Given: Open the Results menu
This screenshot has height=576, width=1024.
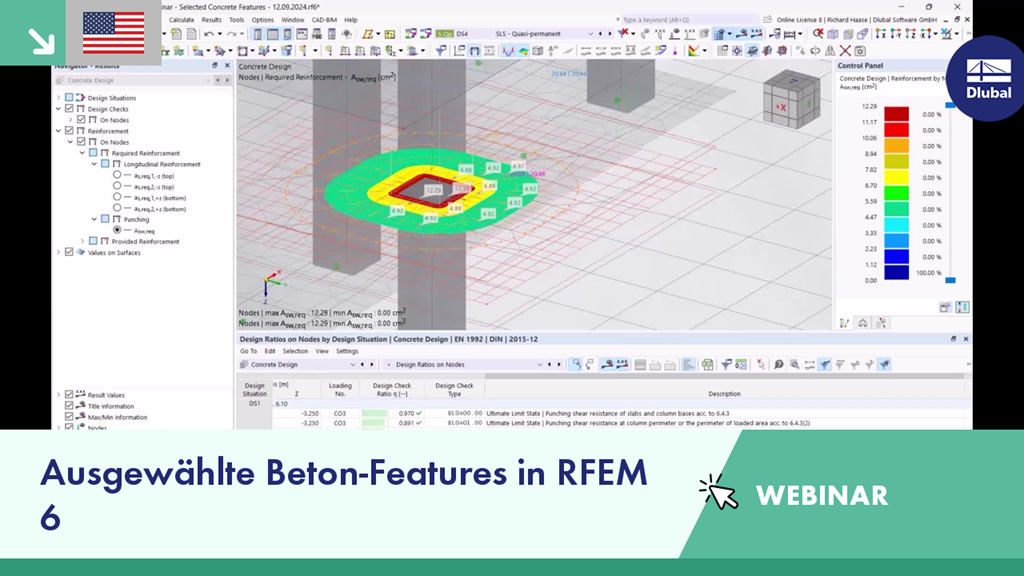Looking at the screenshot, I should [x=213, y=20].
